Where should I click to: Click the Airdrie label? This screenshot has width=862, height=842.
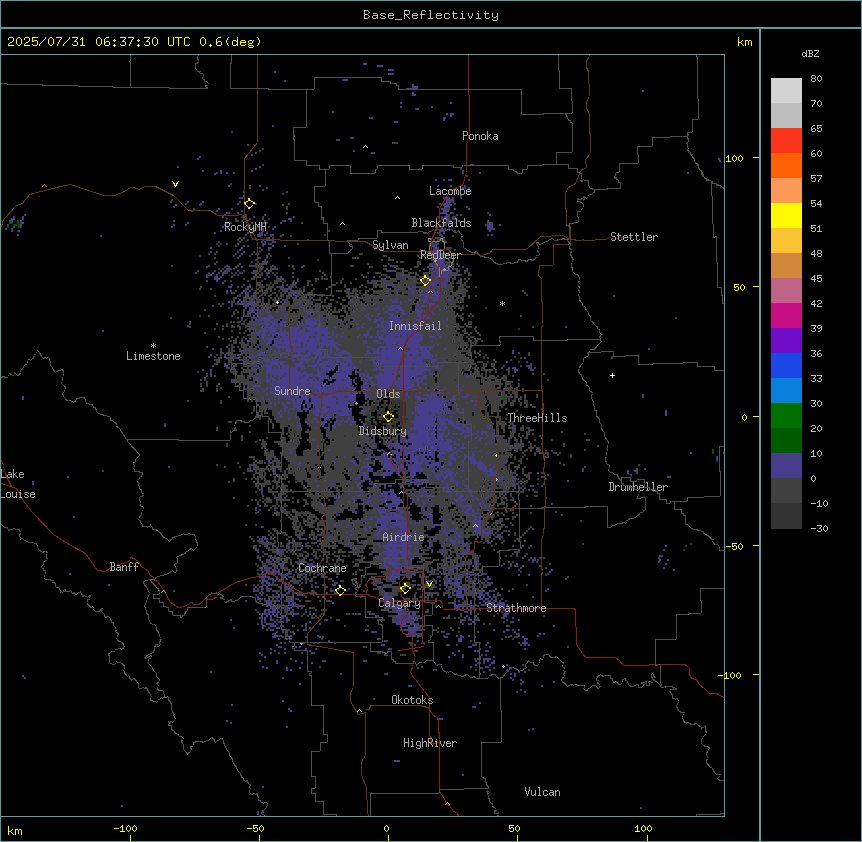[x=404, y=537]
